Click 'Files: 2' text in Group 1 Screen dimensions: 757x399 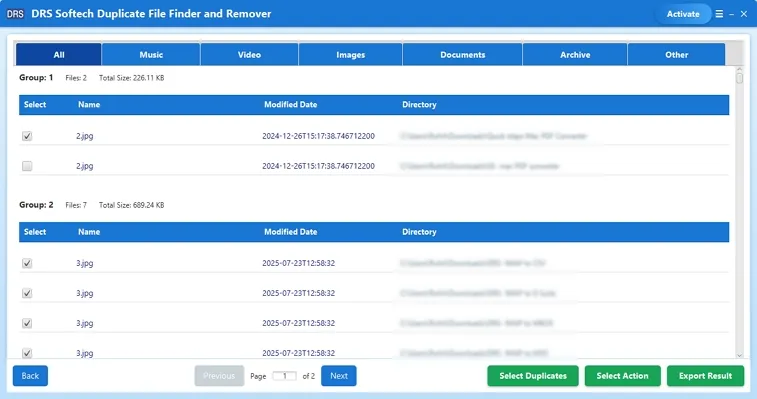(x=76, y=78)
